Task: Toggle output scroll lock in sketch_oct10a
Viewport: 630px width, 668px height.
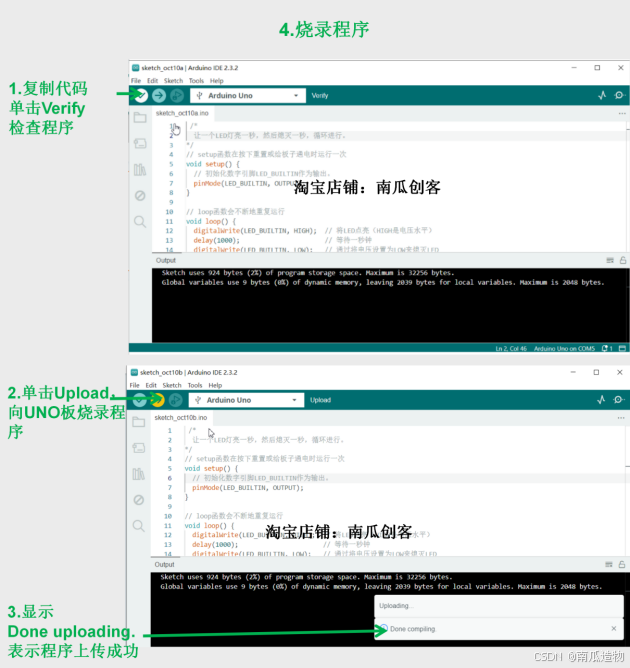Action: click(623, 260)
